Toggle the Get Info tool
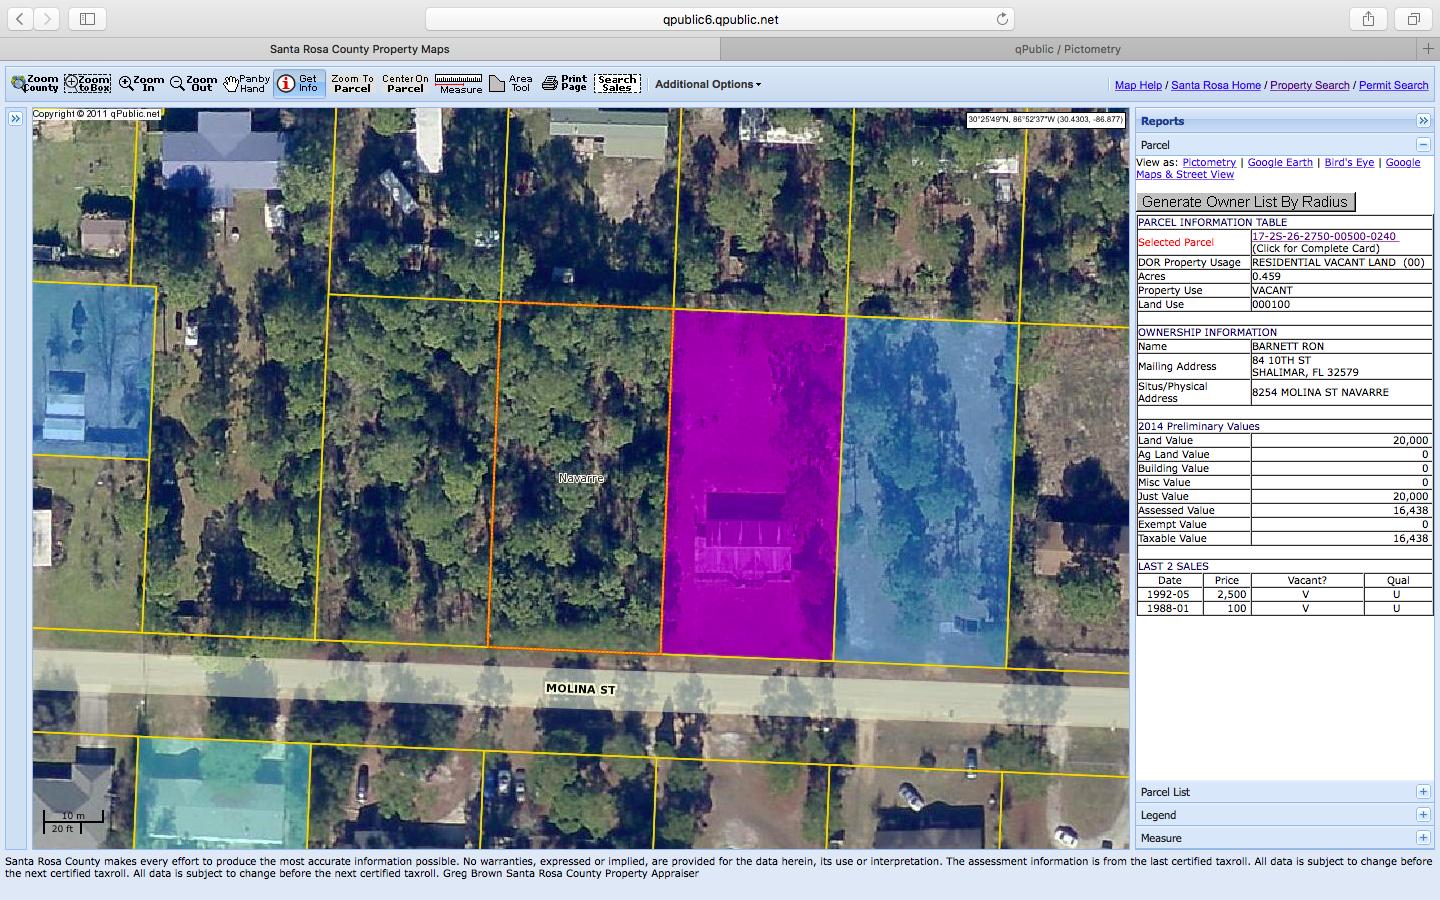 [298, 84]
